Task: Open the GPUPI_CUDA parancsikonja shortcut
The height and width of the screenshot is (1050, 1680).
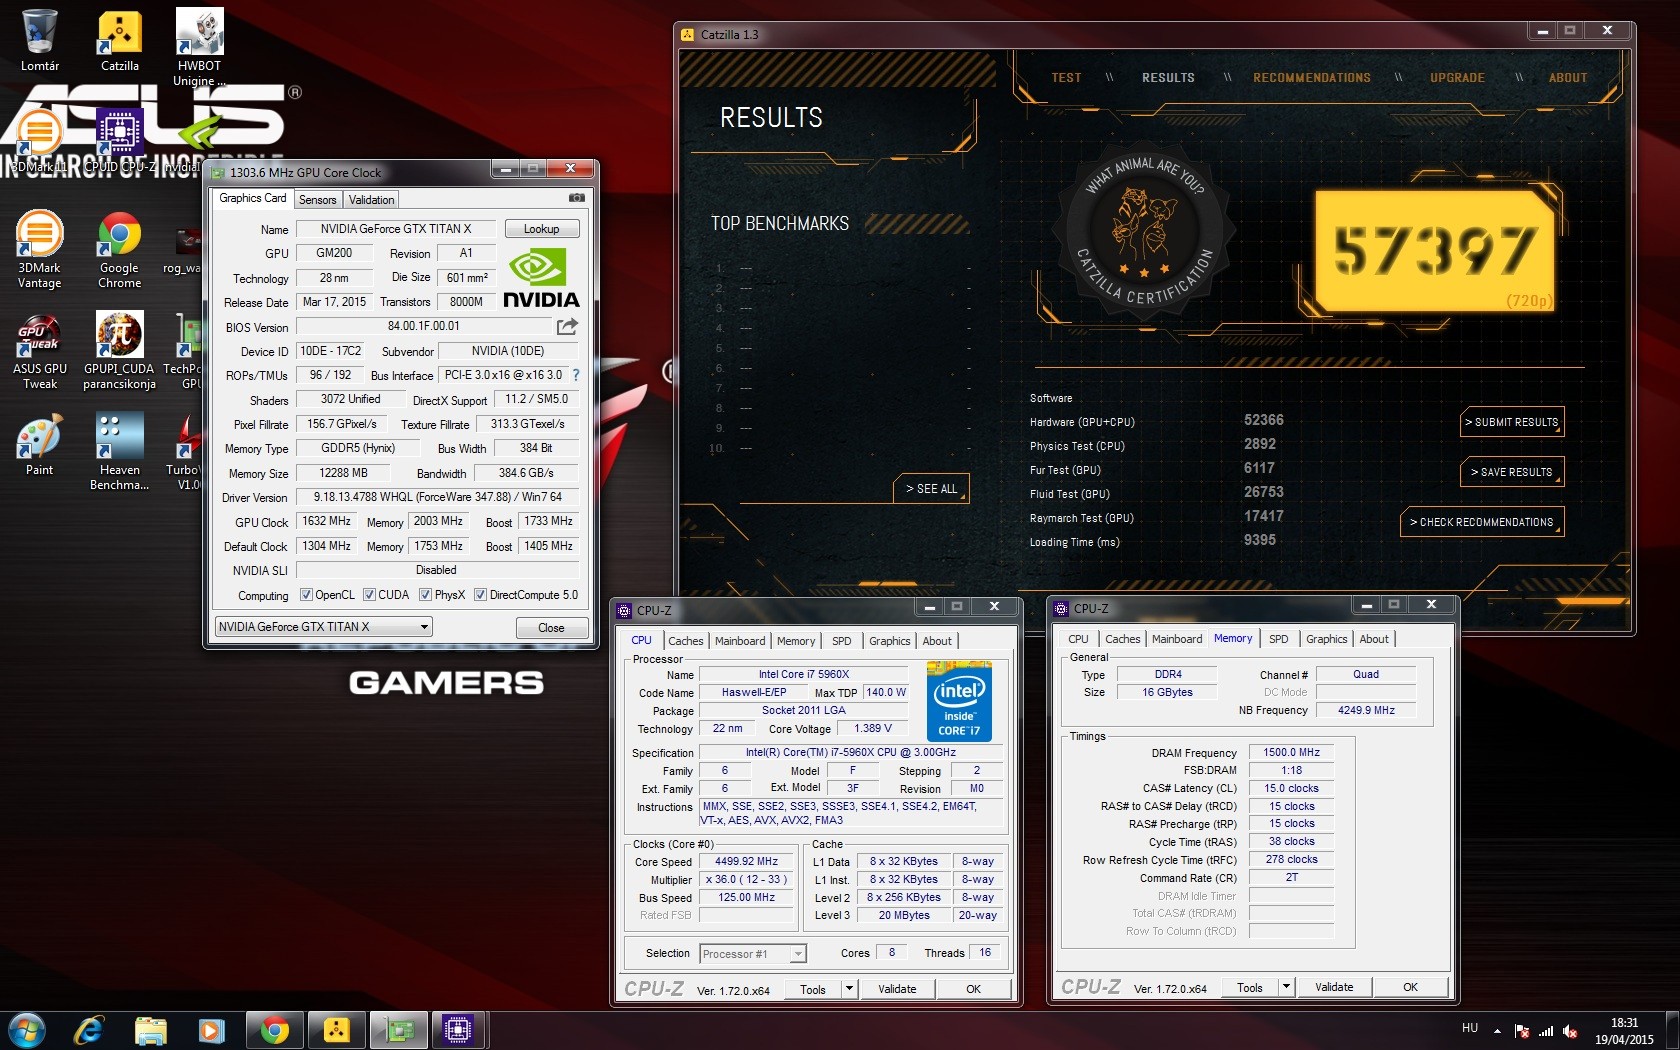Action: 120,350
